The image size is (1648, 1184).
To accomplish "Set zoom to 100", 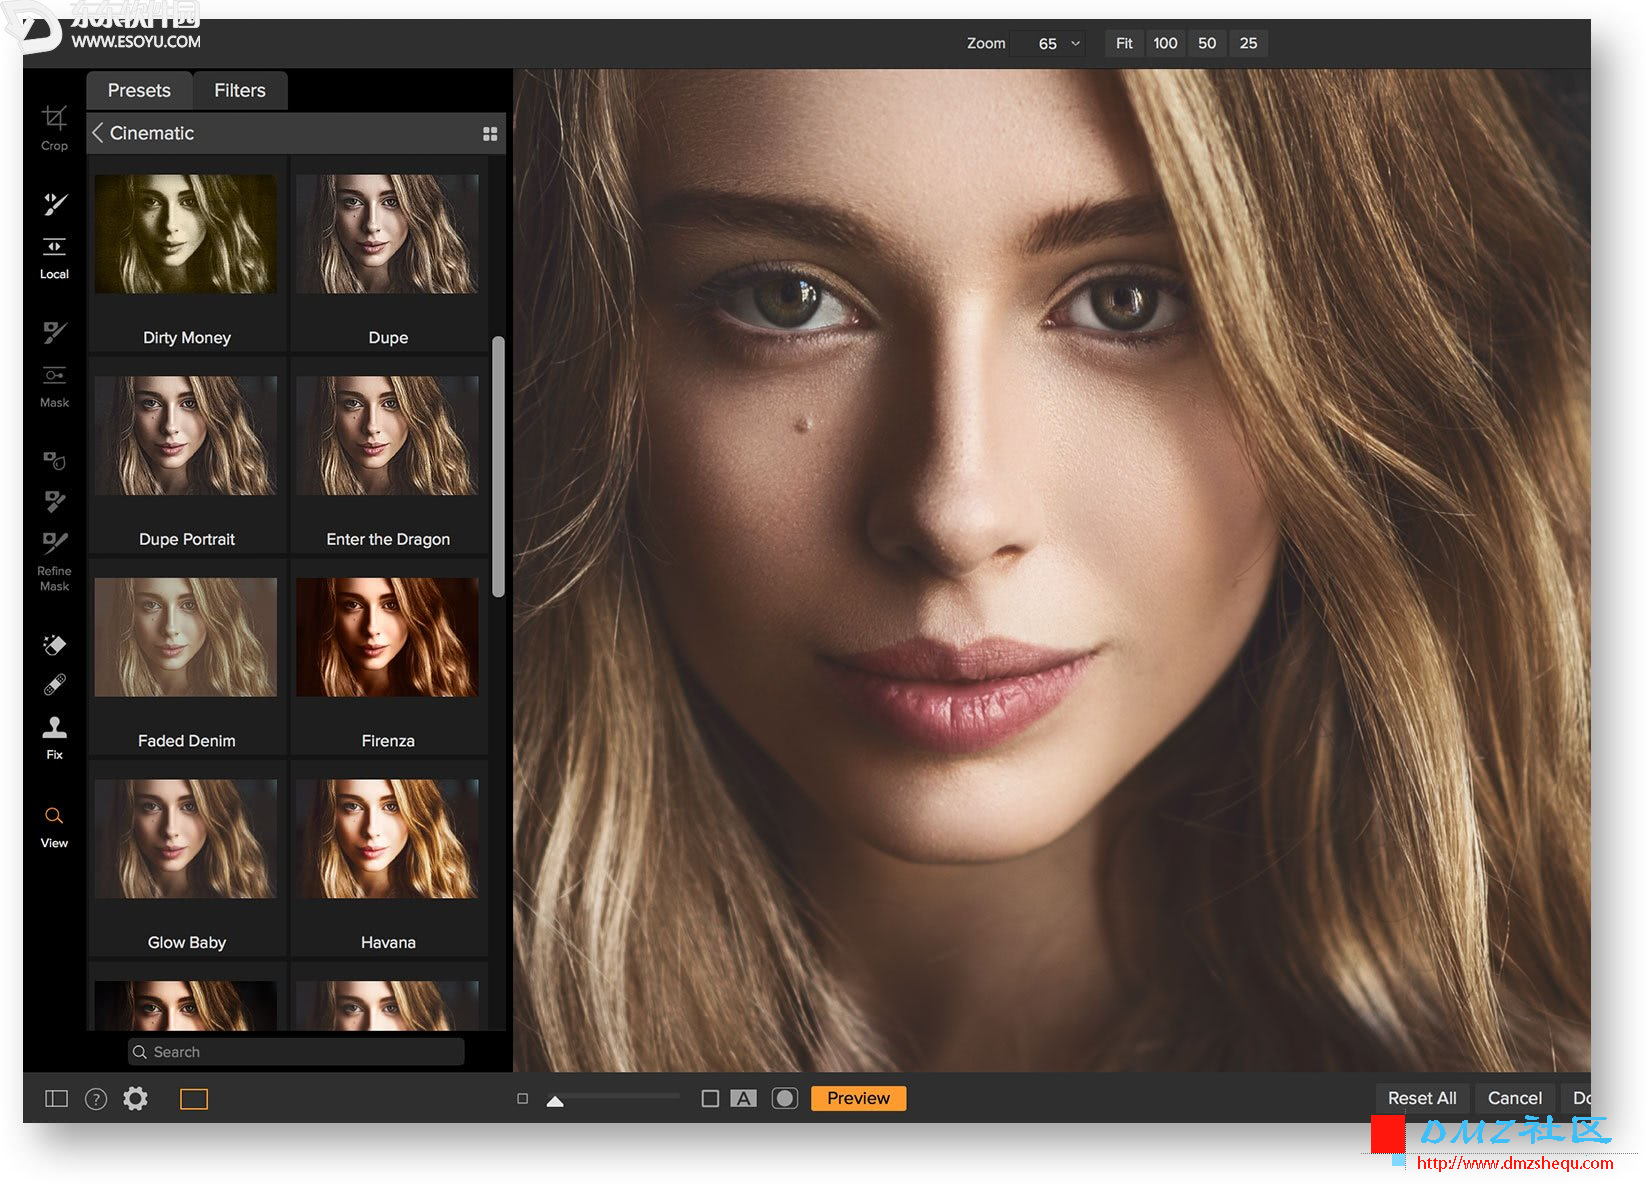I will point(1165,43).
